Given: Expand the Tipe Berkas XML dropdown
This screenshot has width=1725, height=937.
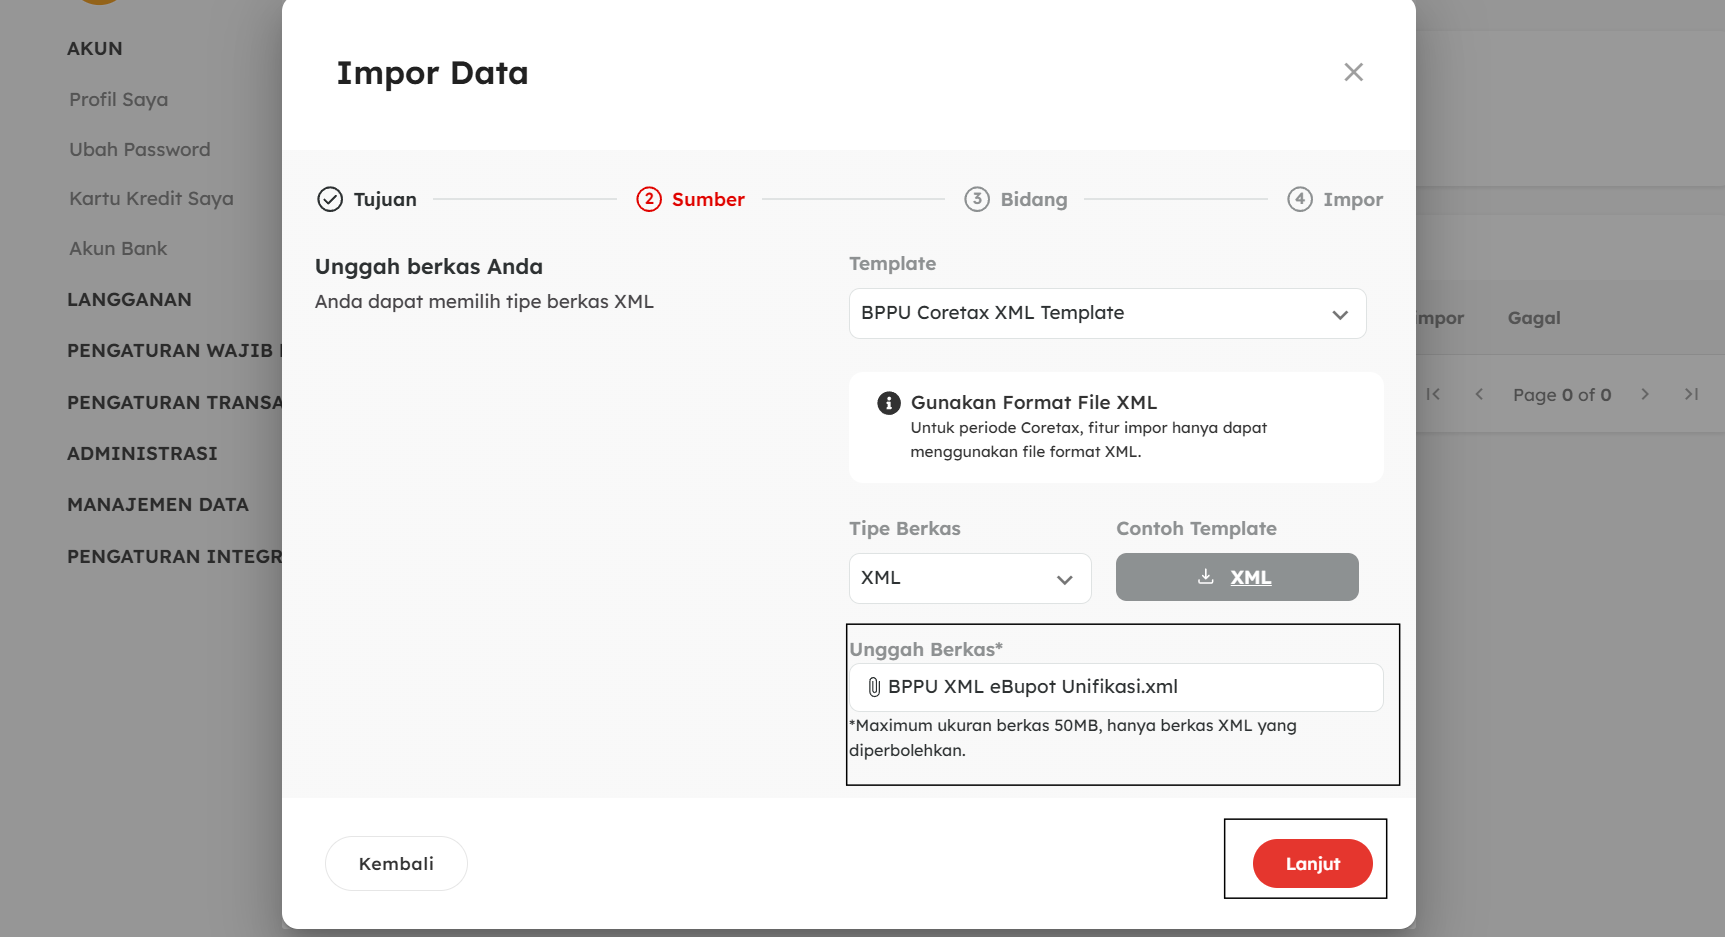Looking at the screenshot, I should tap(969, 578).
